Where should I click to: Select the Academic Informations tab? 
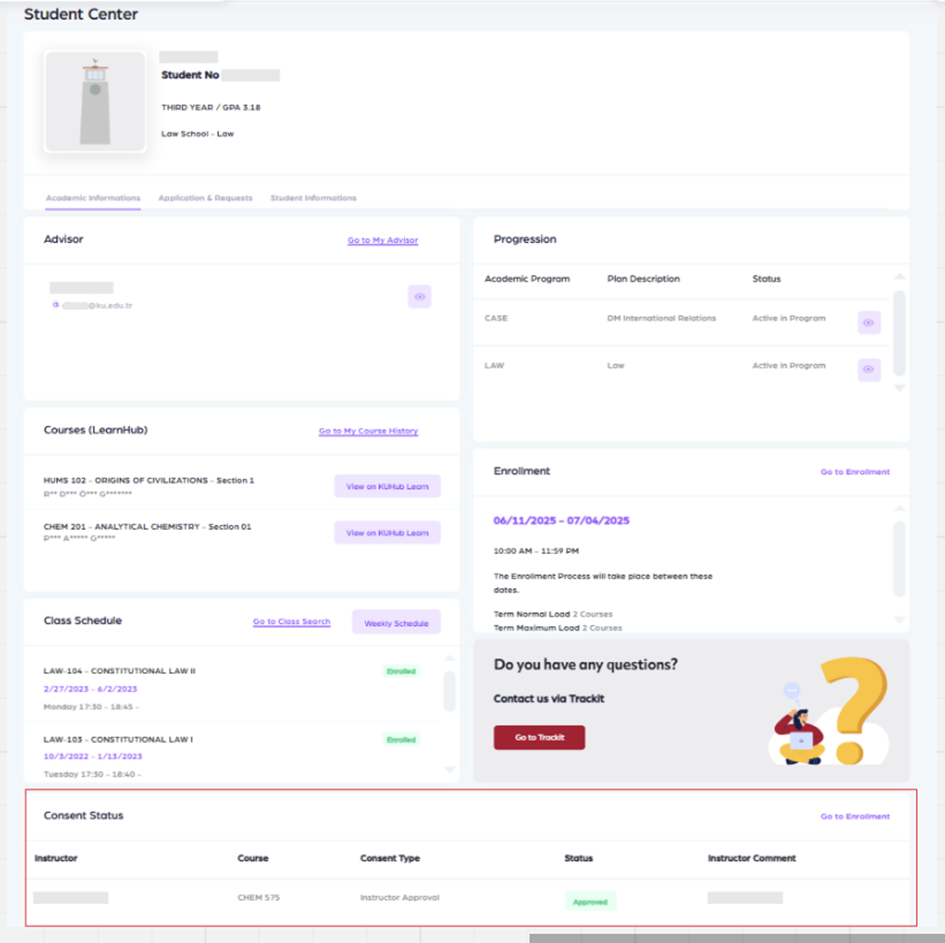pos(93,198)
